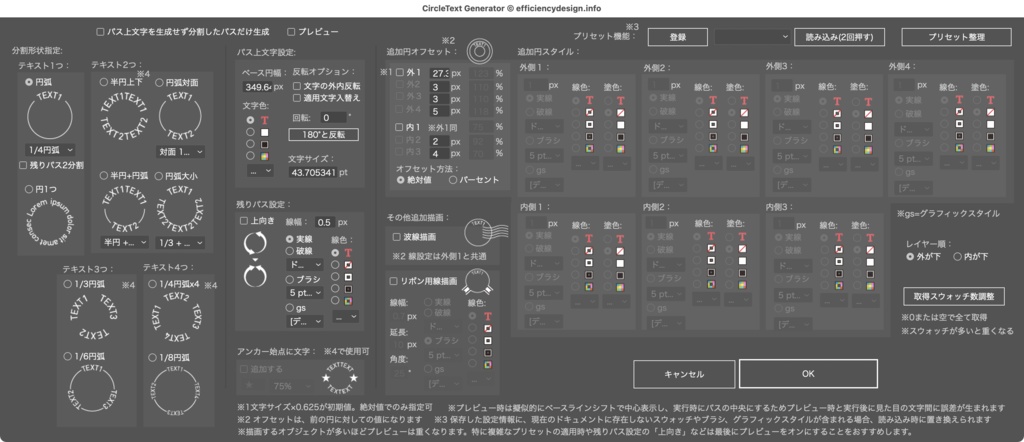Click the lower rotating-arrows icon in 残りパス設定
Viewport: 1024px width, 442px height.
click(x=255, y=274)
